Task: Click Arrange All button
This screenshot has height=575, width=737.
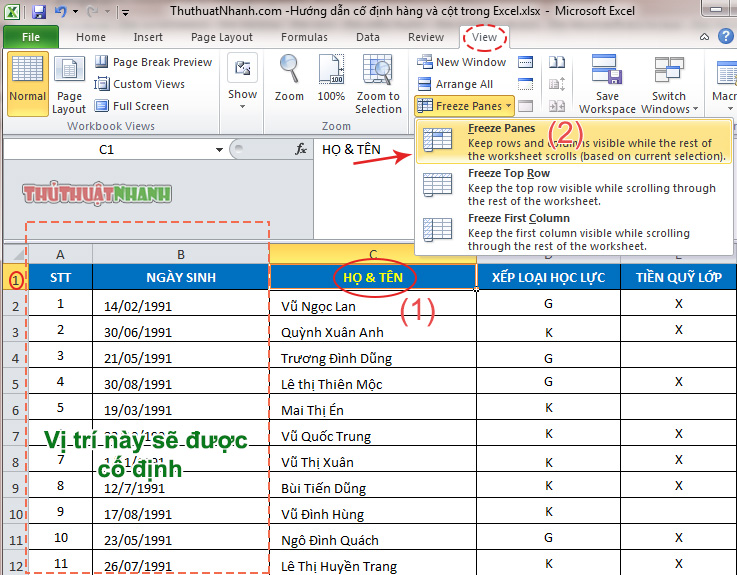Action: (x=455, y=84)
